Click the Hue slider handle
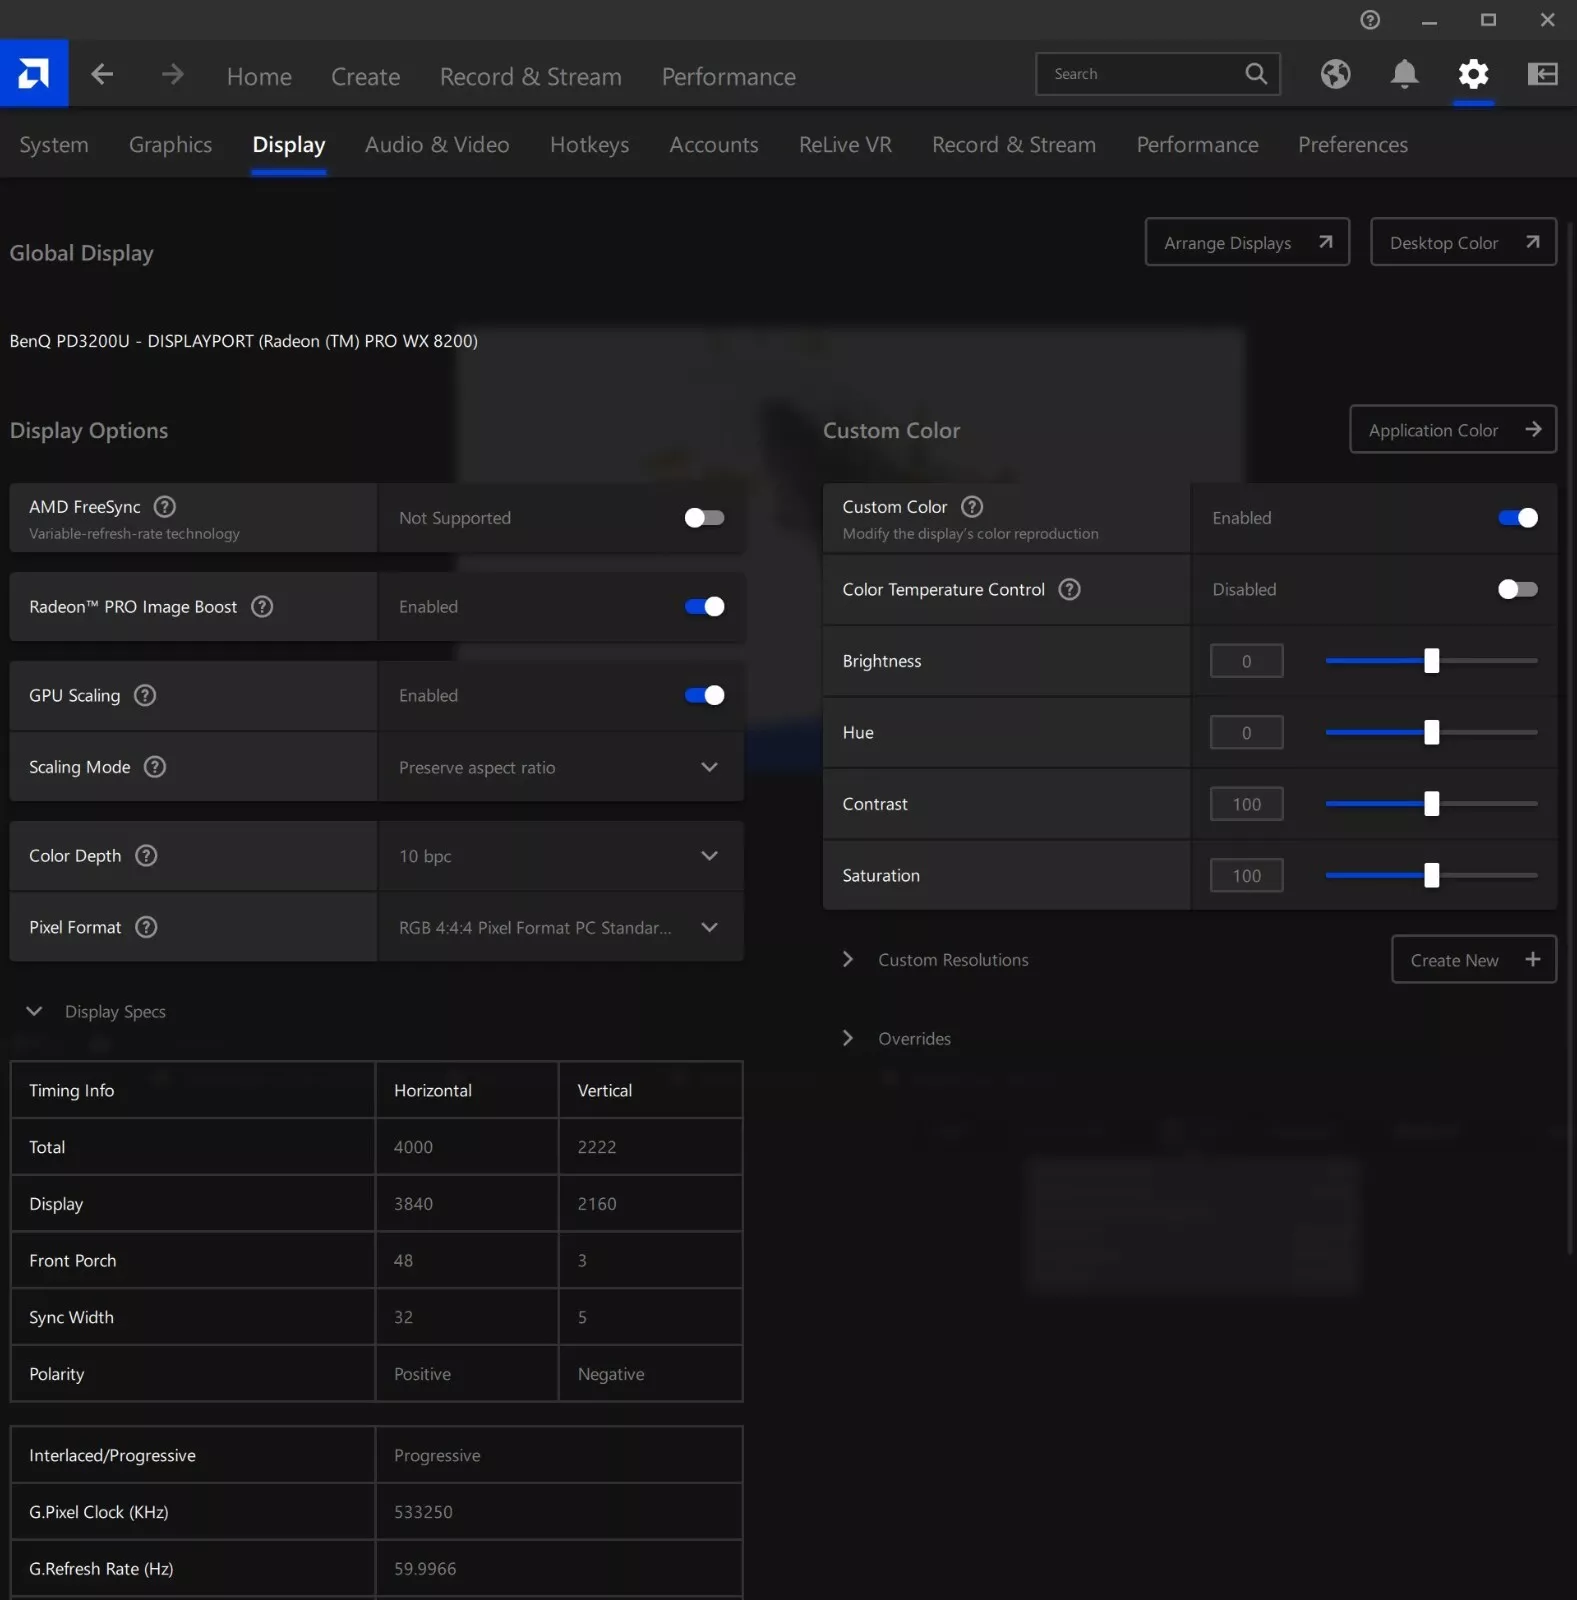The height and width of the screenshot is (1600, 1577). 1431,733
